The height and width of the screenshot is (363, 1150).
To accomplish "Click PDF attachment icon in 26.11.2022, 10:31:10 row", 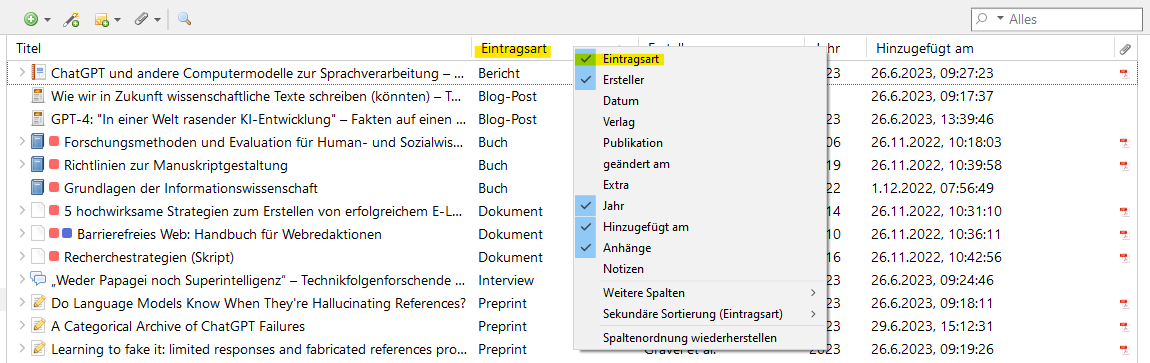I will (1124, 212).
